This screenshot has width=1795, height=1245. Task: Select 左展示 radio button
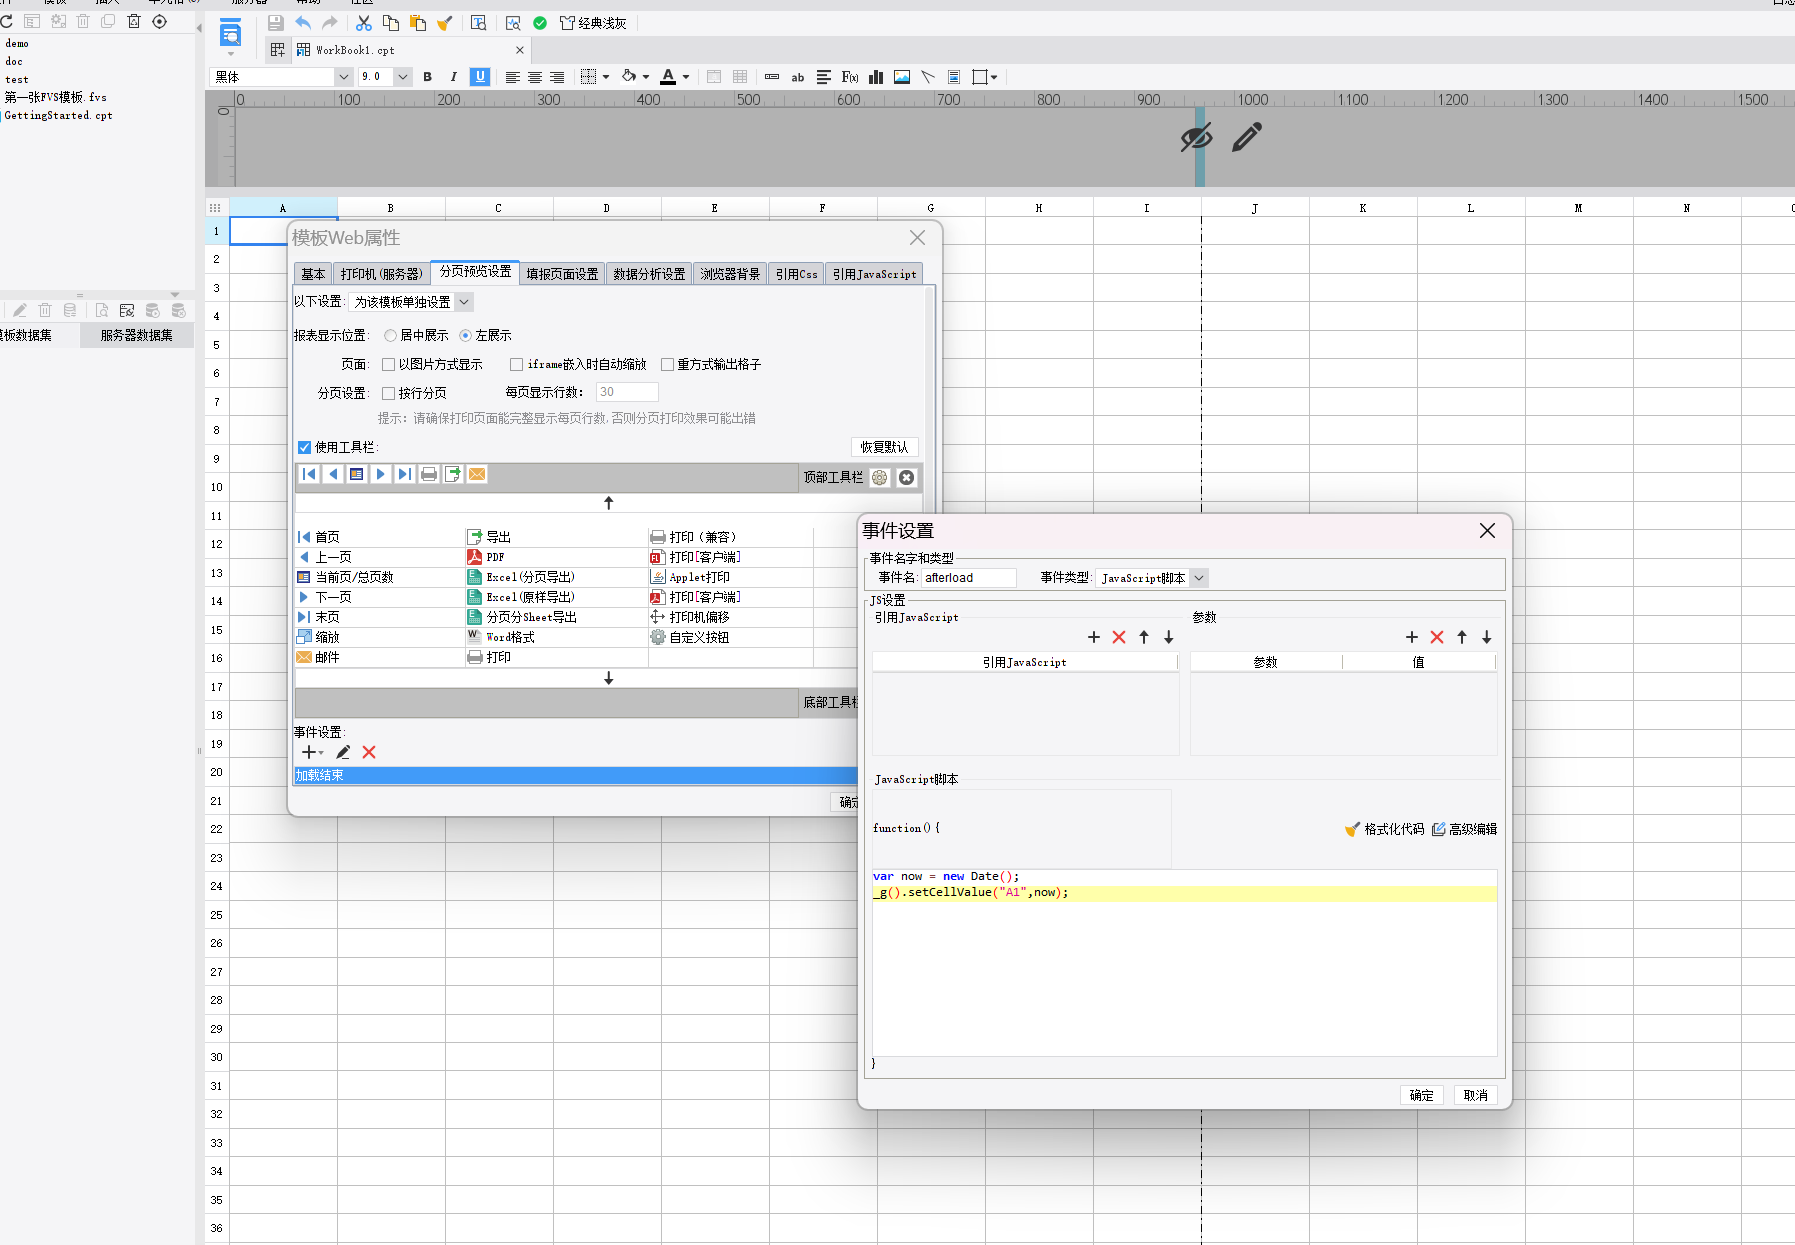click(465, 336)
